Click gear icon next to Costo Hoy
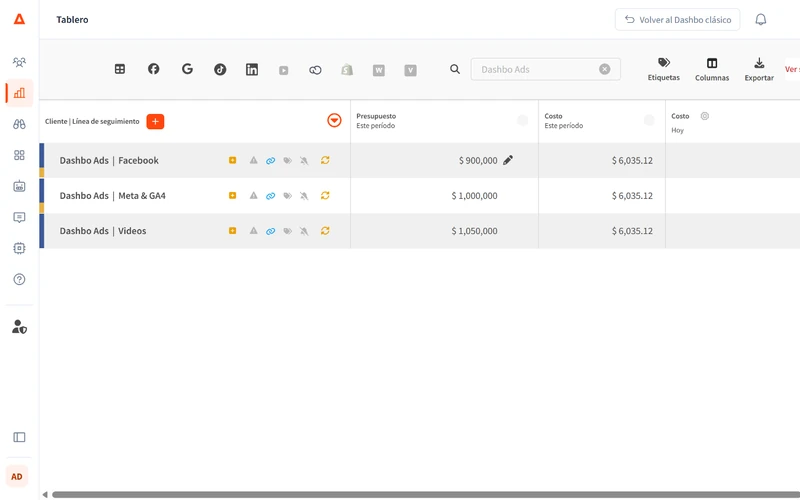800x500 pixels. [x=705, y=116]
